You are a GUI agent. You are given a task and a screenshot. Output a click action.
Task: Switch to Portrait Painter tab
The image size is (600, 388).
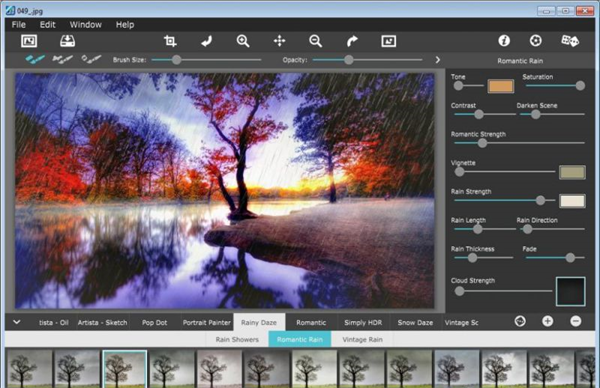(207, 323)
